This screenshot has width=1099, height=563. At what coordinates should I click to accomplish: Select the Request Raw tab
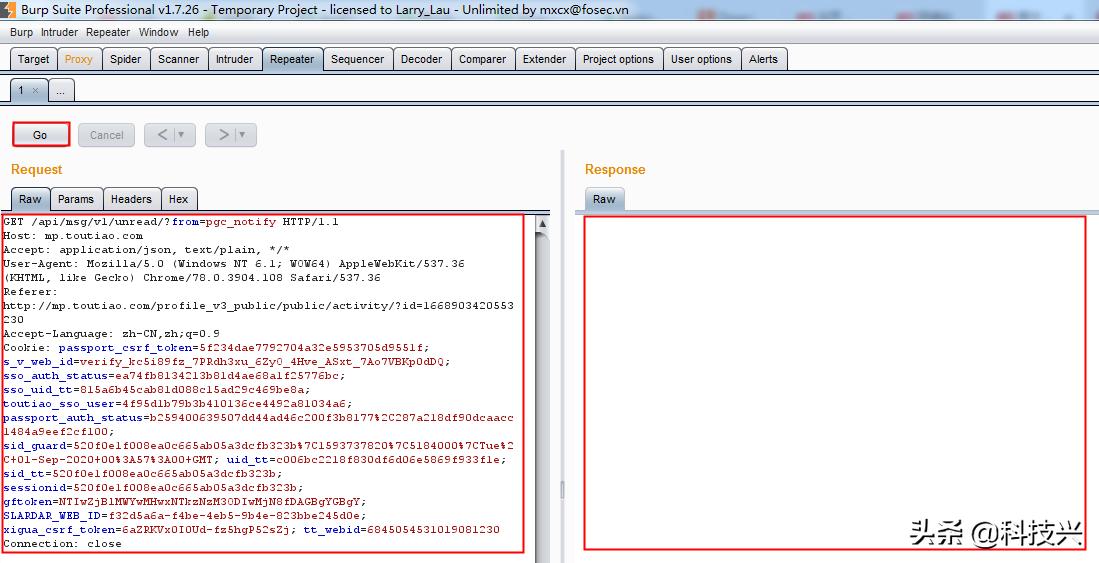30,199
